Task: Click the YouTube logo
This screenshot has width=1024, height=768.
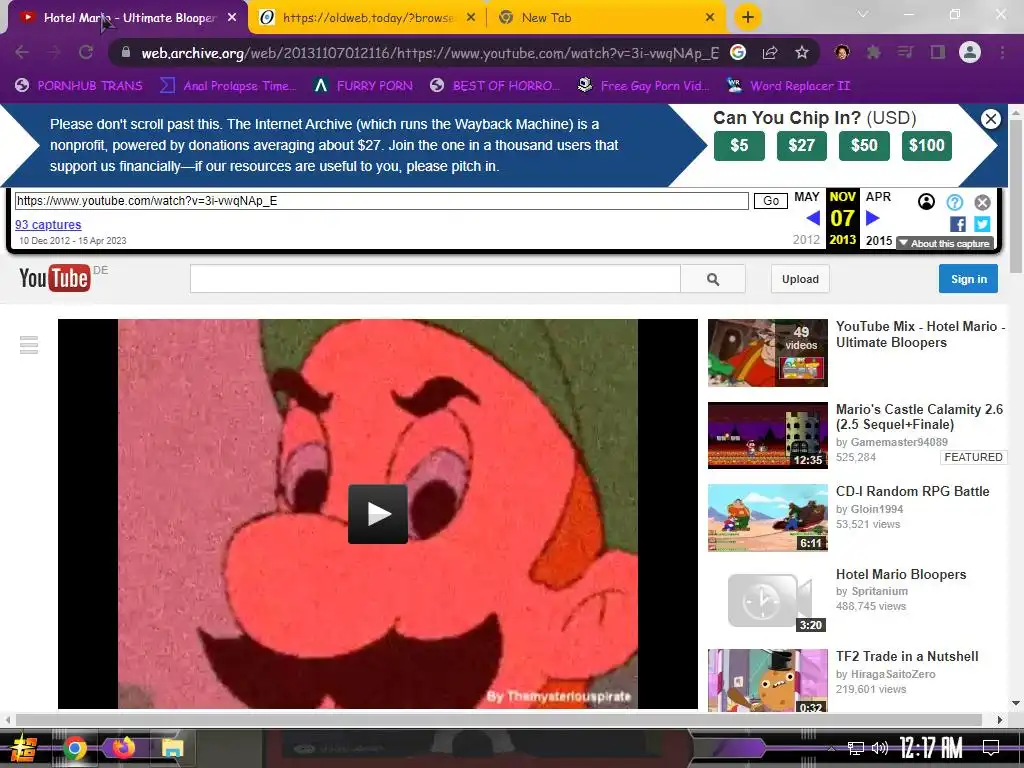Action: click(55, 278)
